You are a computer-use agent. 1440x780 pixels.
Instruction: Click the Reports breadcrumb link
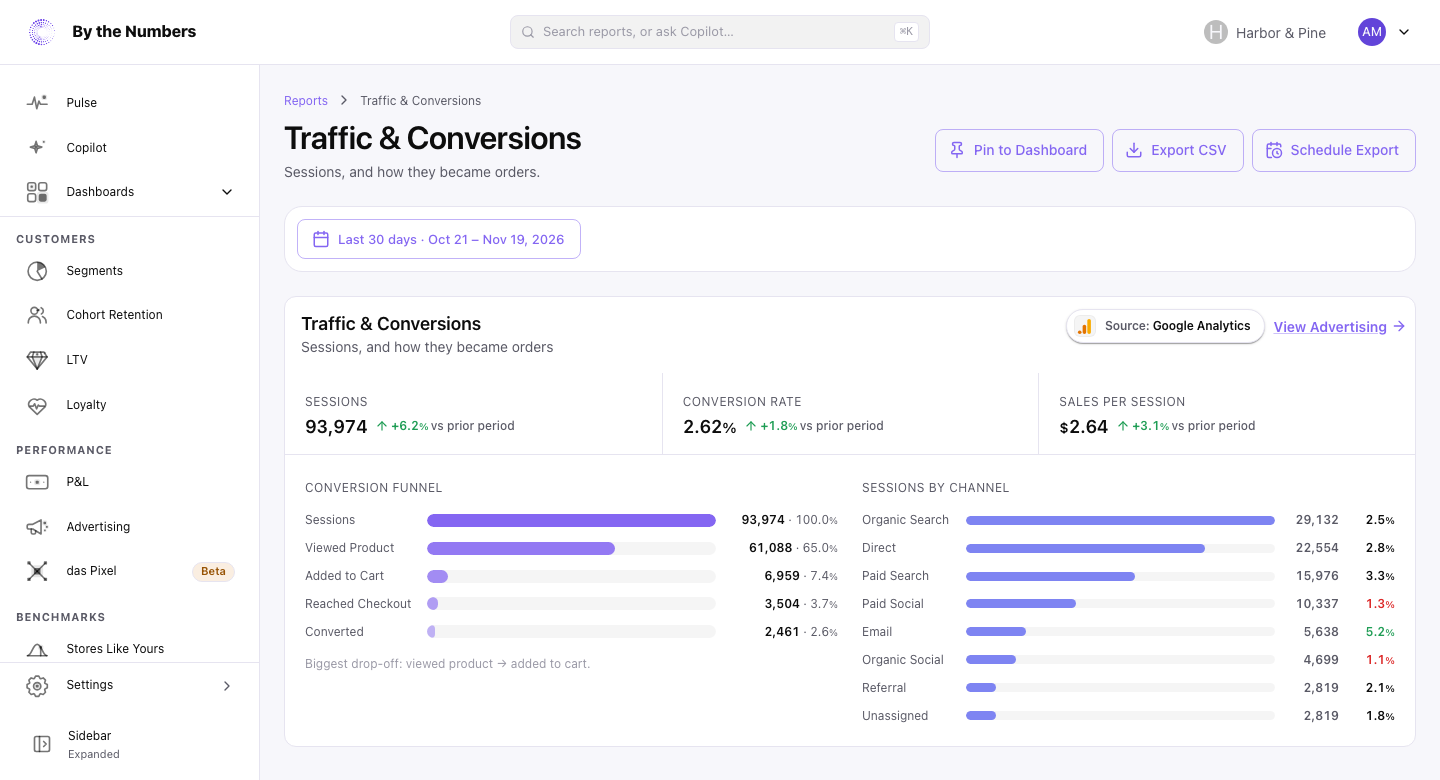[x=306, y=101]
